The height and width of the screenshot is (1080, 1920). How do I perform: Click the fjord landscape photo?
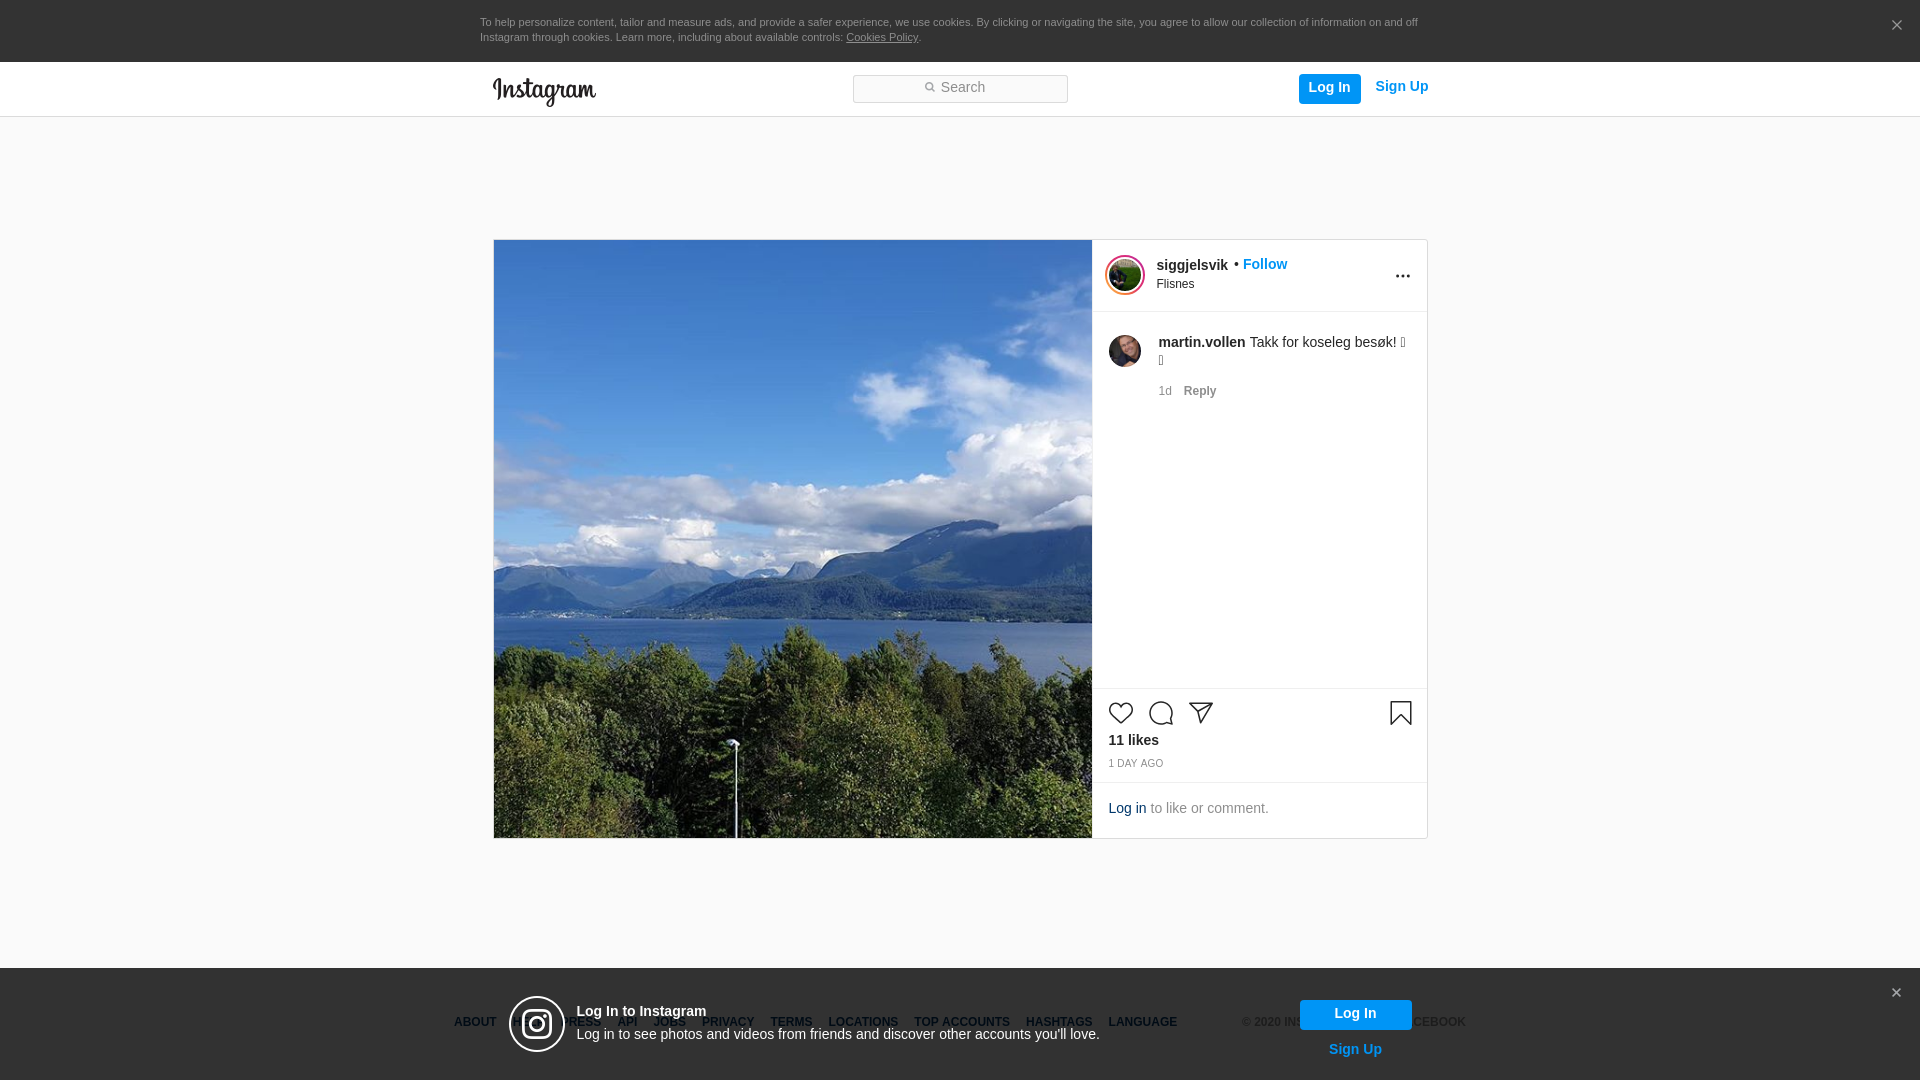pos(792,538)
